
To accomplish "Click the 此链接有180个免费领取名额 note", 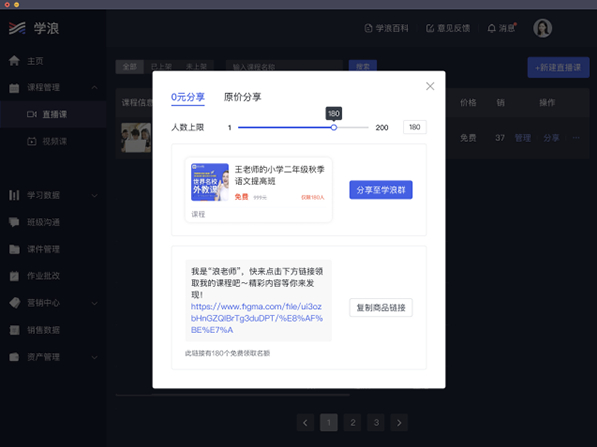I will (227, 353).
